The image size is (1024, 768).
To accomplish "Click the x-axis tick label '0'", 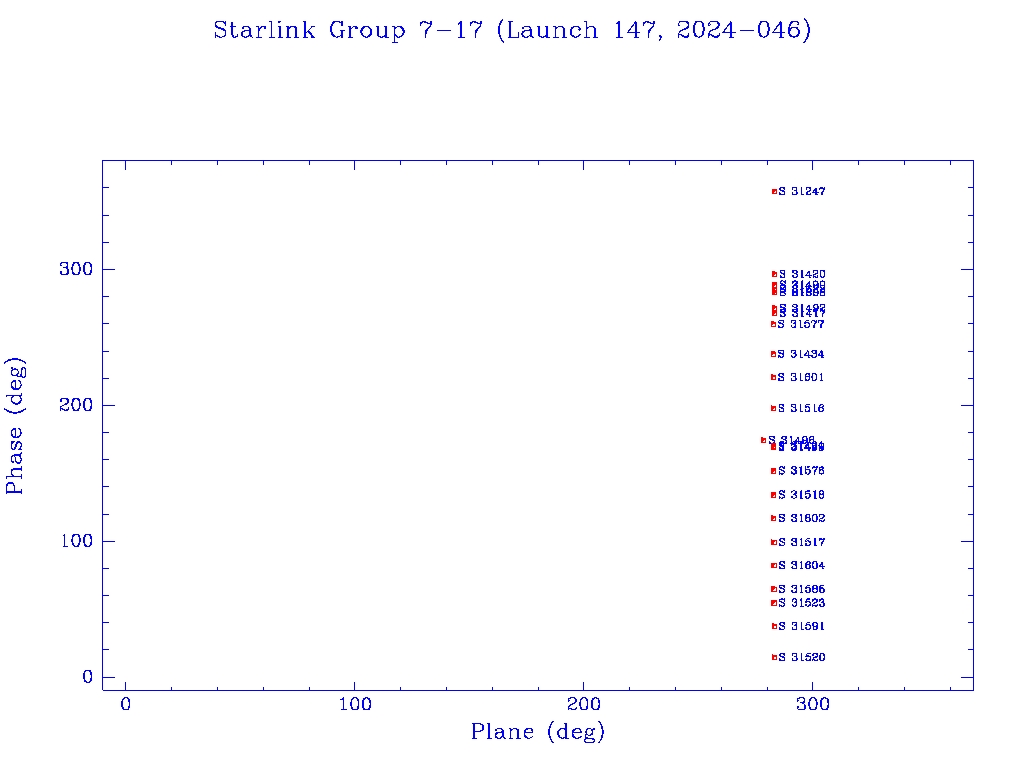I will pyautogui.click(x=125, y=704).
